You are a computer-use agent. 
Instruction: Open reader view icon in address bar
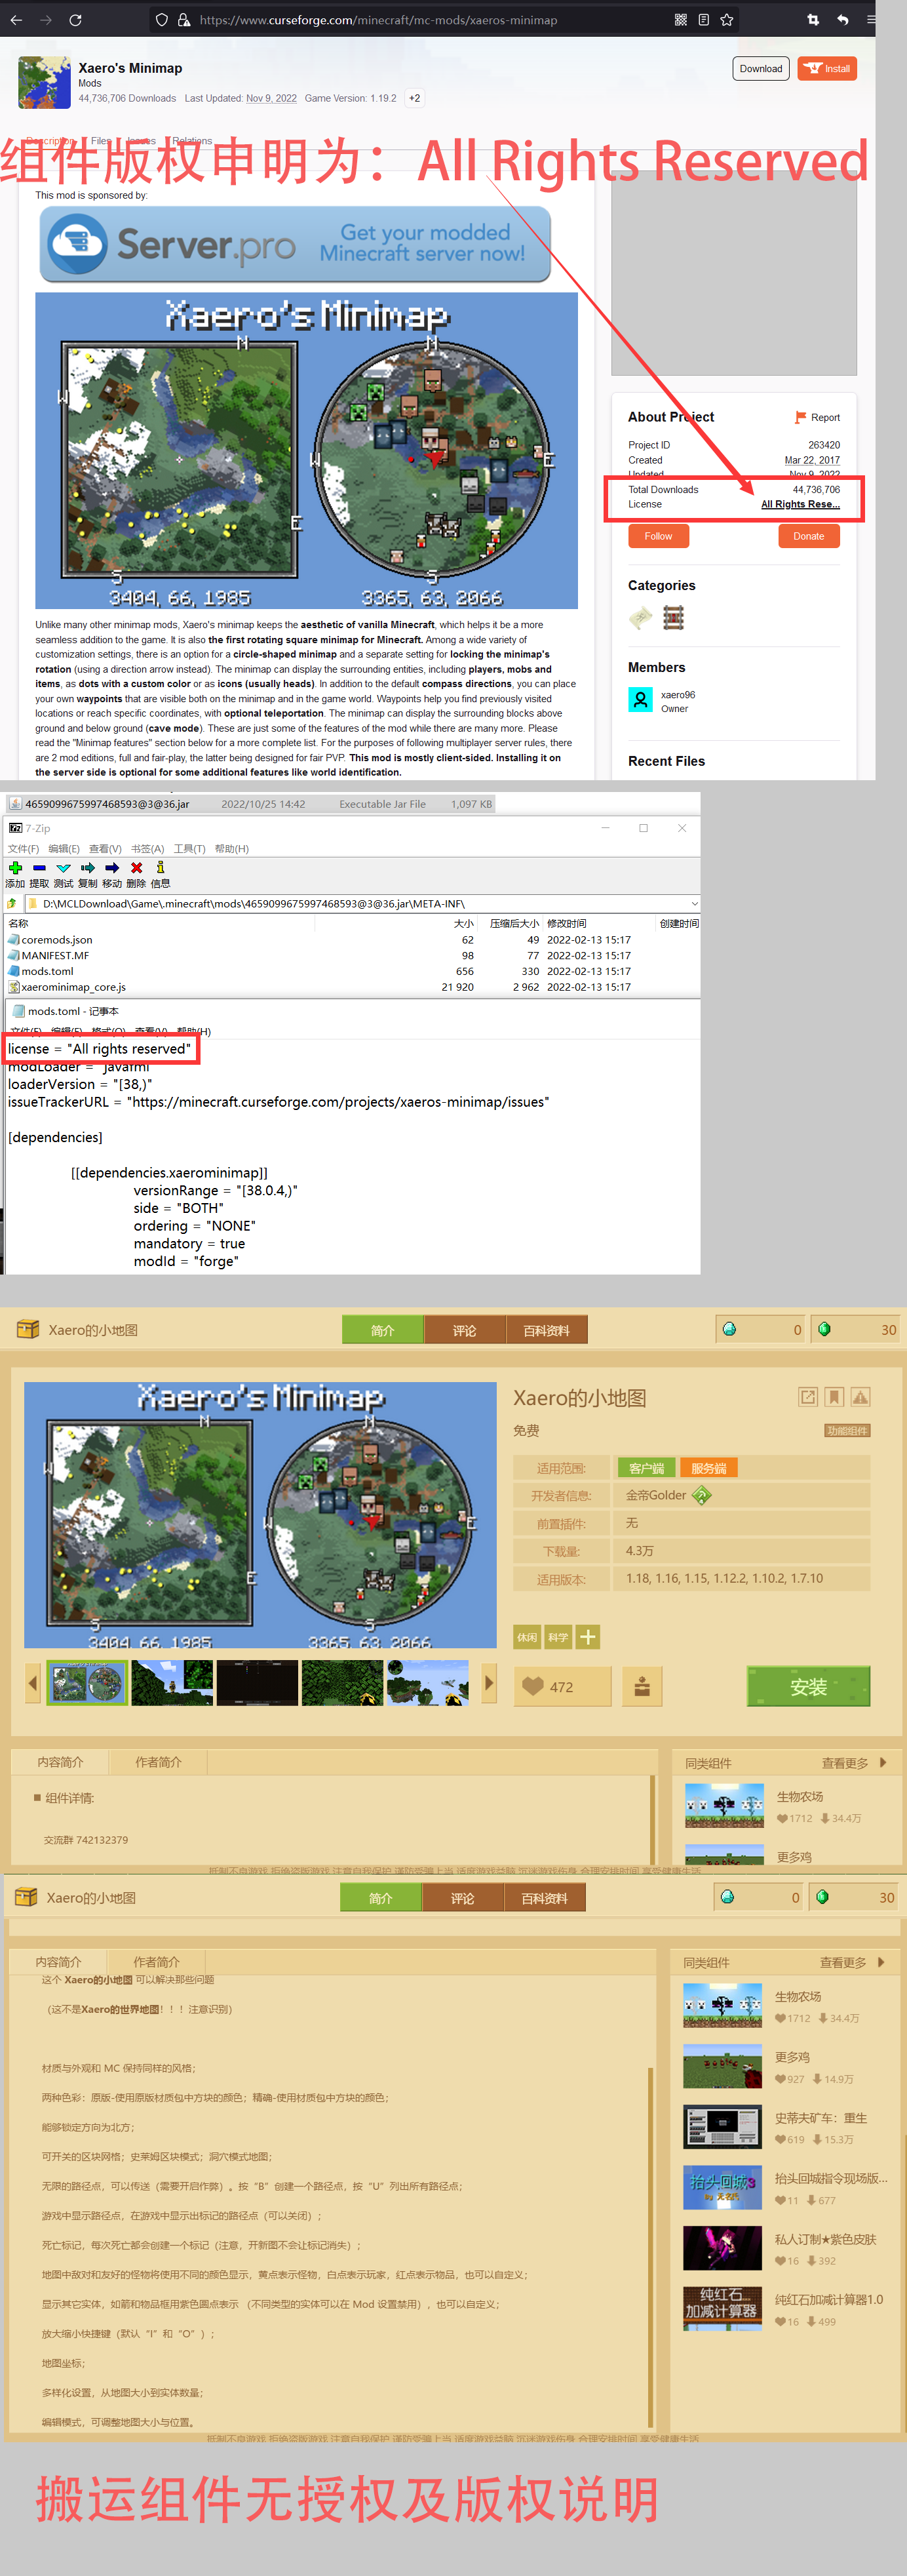tap(704, 19)
